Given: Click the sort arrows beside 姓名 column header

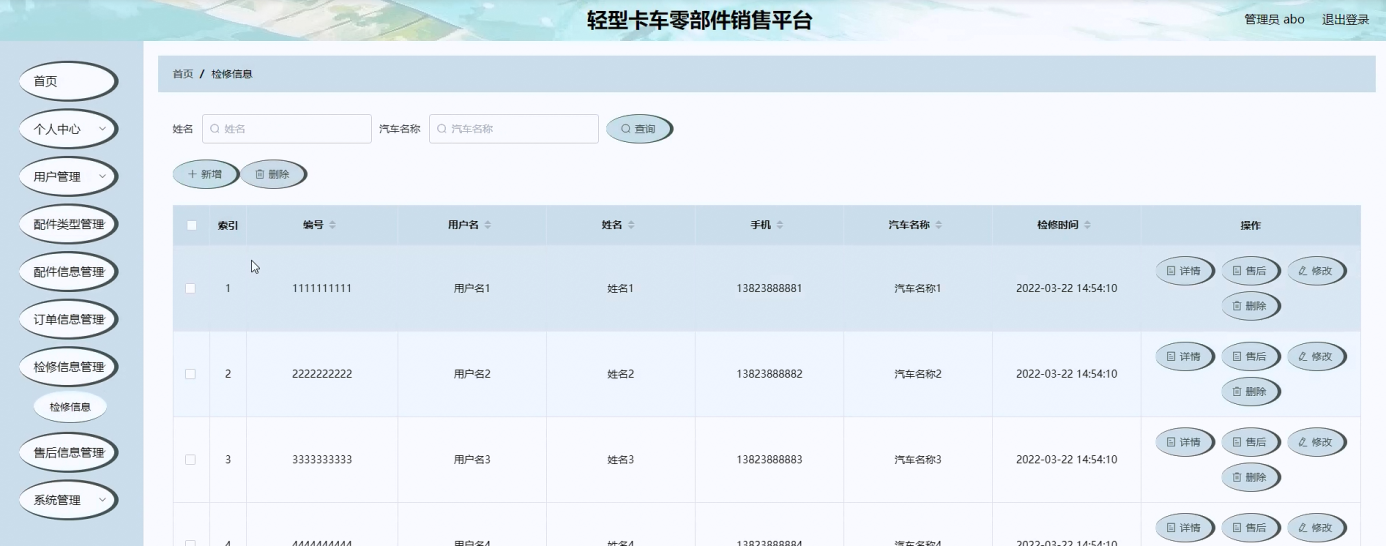Looking at the screenshot, I should point(631,226).
